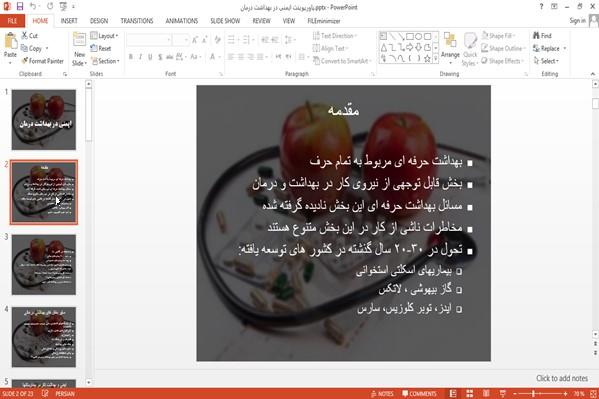Toggle Bullets list button
The height and width of the screenshot is (399, 599).
pyautogui.click(x=232, y=40)
